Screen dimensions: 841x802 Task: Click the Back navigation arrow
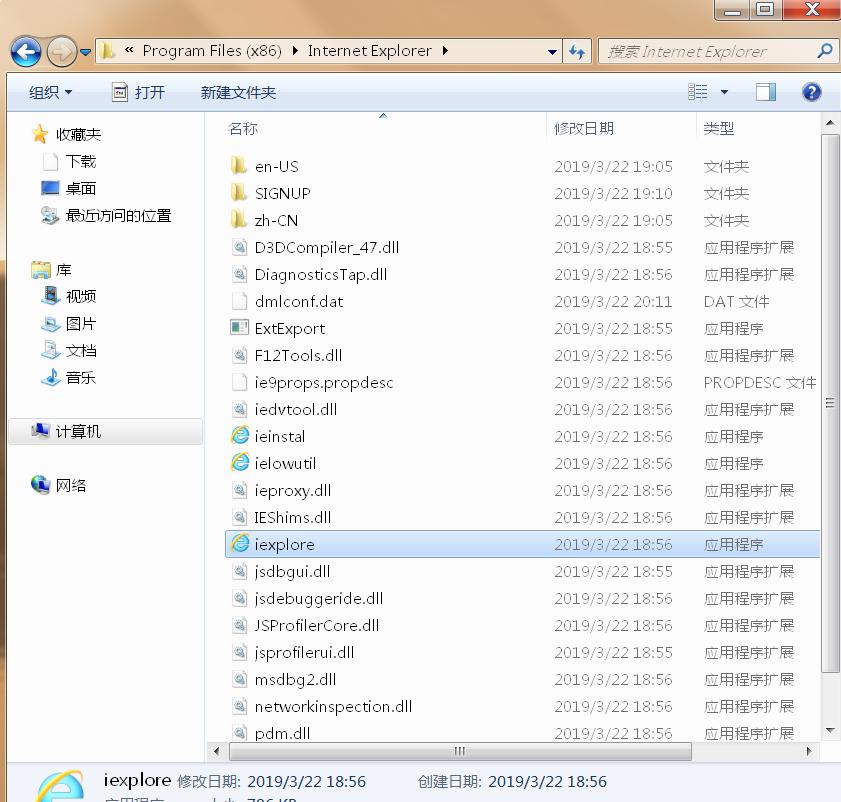(x=27, y=51)
